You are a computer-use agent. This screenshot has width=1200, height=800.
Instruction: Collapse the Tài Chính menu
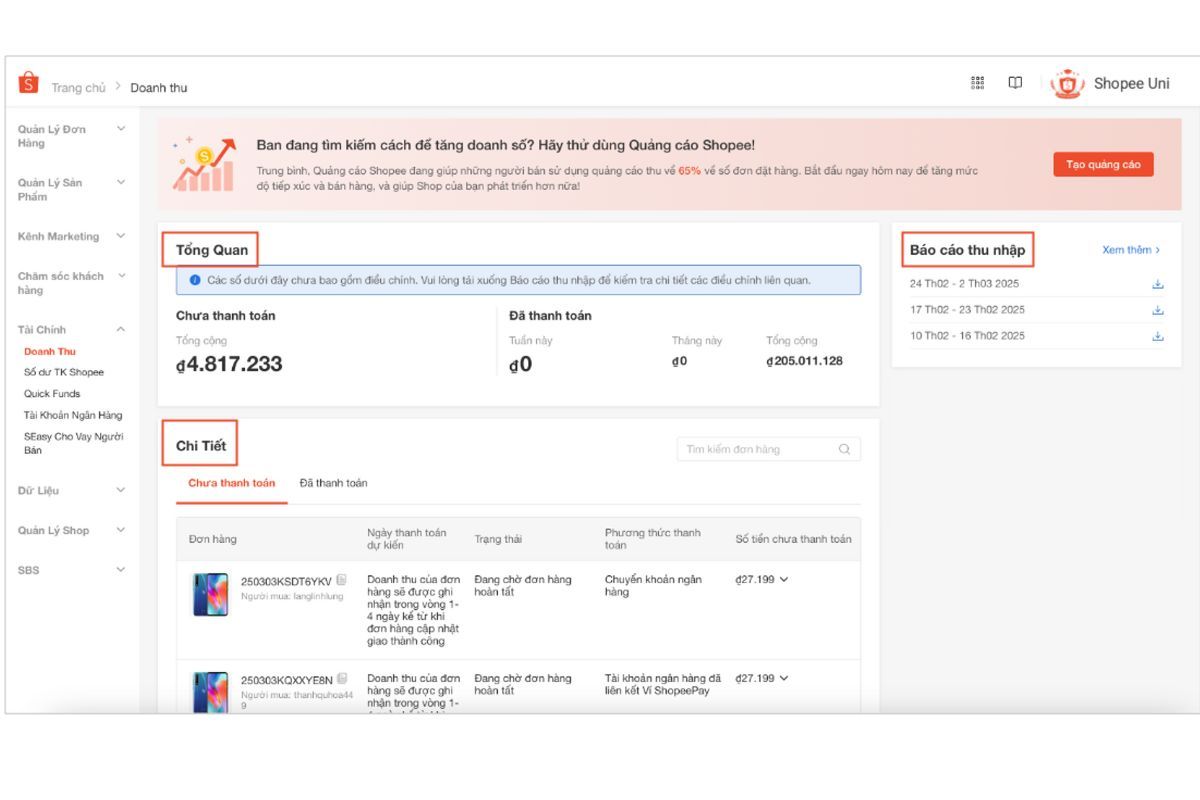tap(121, 329)
